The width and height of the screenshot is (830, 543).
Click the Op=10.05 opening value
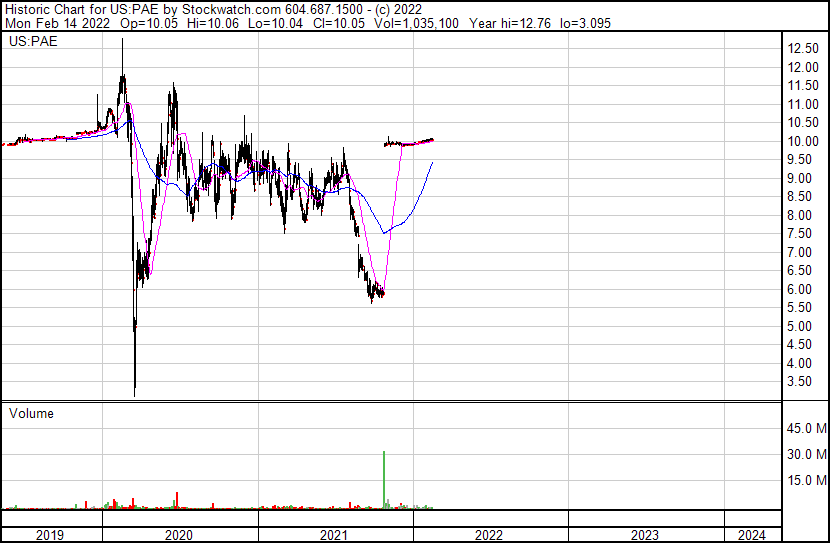[x=149, y=23]
